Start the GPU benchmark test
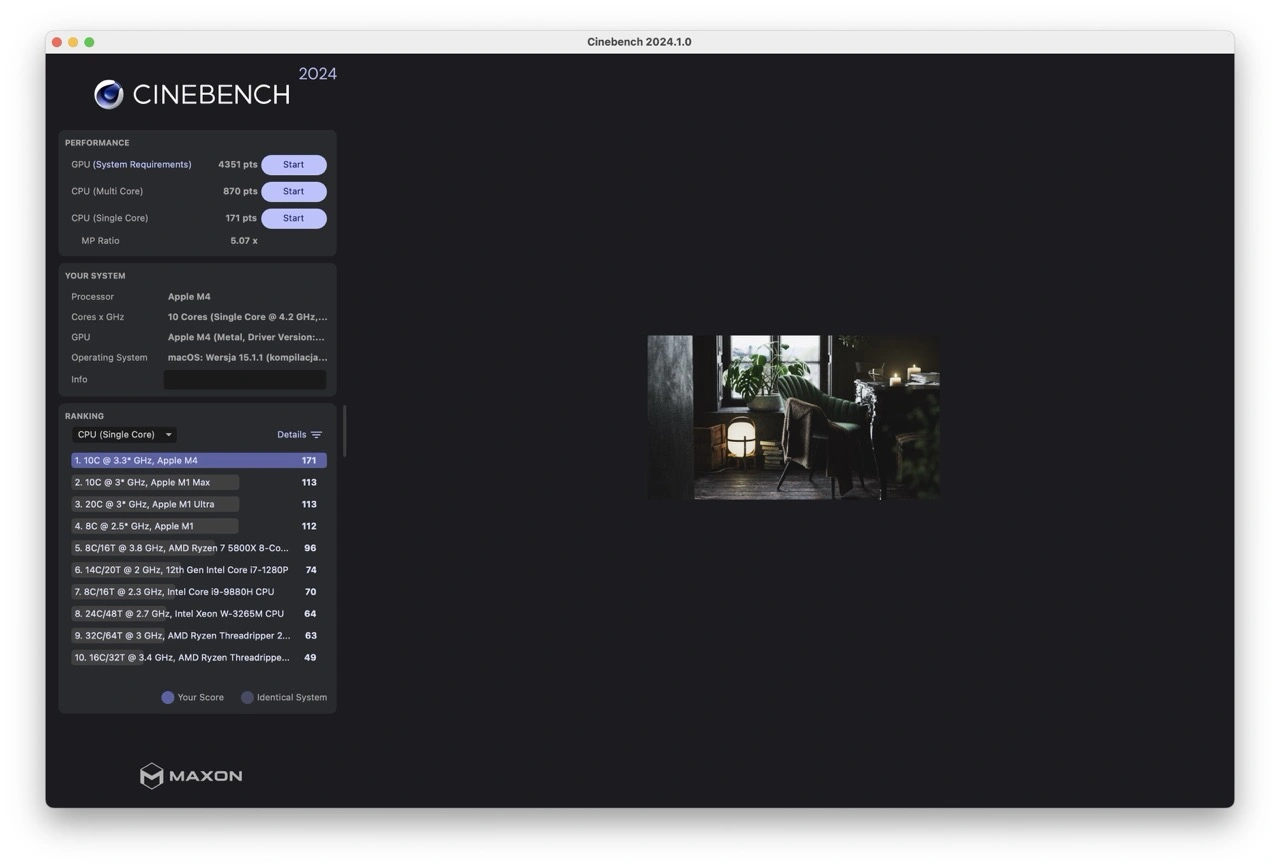The width and height of the screenshot is (1280, 868). click(x=293, y=165)
